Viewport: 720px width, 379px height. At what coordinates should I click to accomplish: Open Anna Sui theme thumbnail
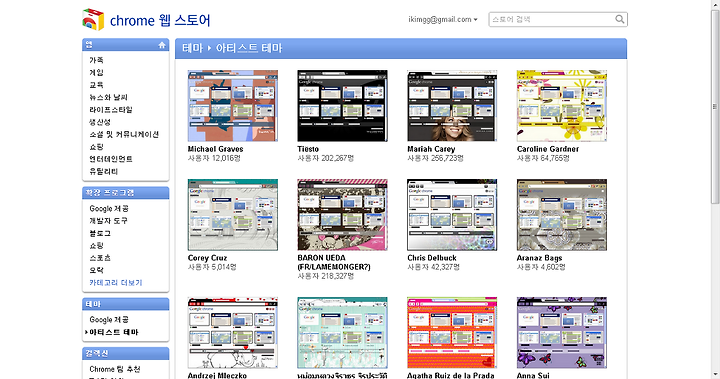(x=562, y=333)
